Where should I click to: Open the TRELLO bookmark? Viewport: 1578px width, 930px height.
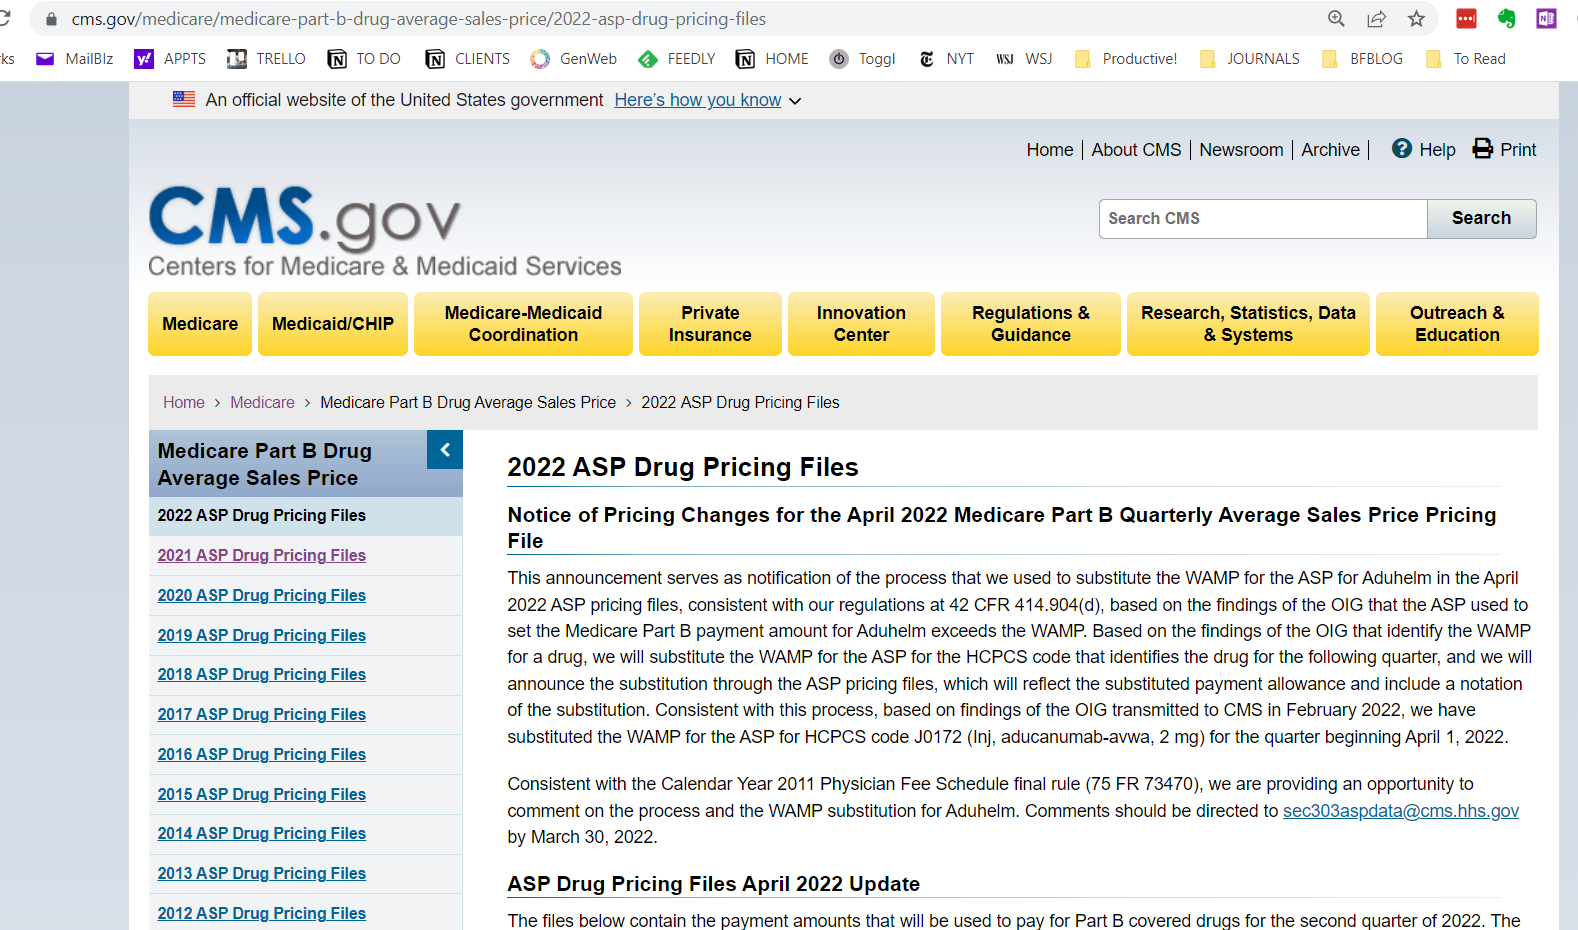click(266, 59)
